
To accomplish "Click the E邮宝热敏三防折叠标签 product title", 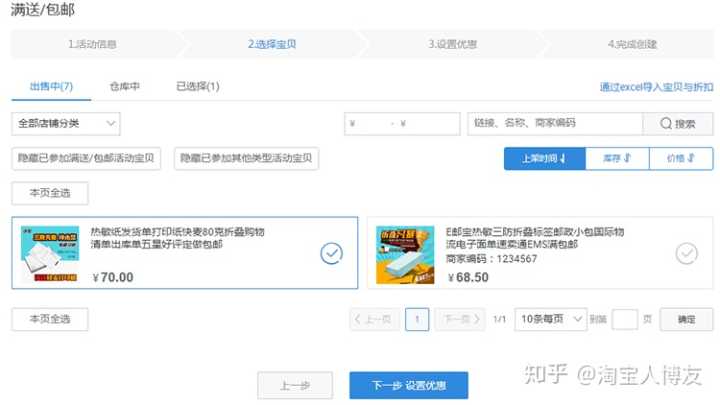I will click(x=535, y=237).
